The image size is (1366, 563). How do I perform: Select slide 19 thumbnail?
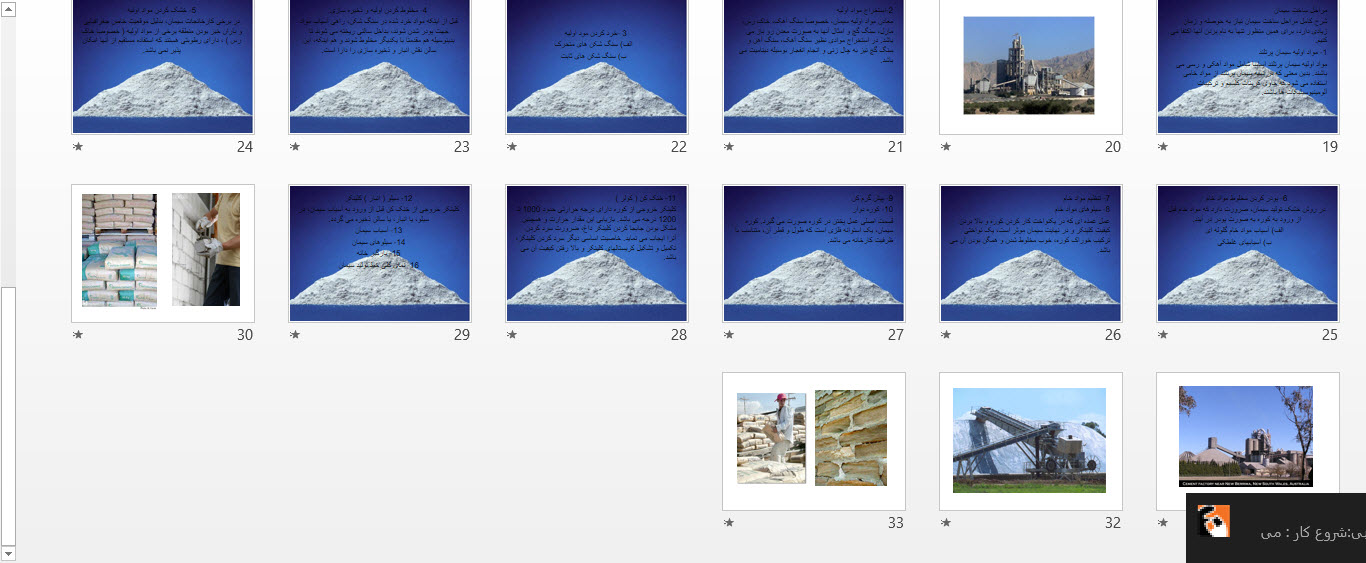(1248, 66)
